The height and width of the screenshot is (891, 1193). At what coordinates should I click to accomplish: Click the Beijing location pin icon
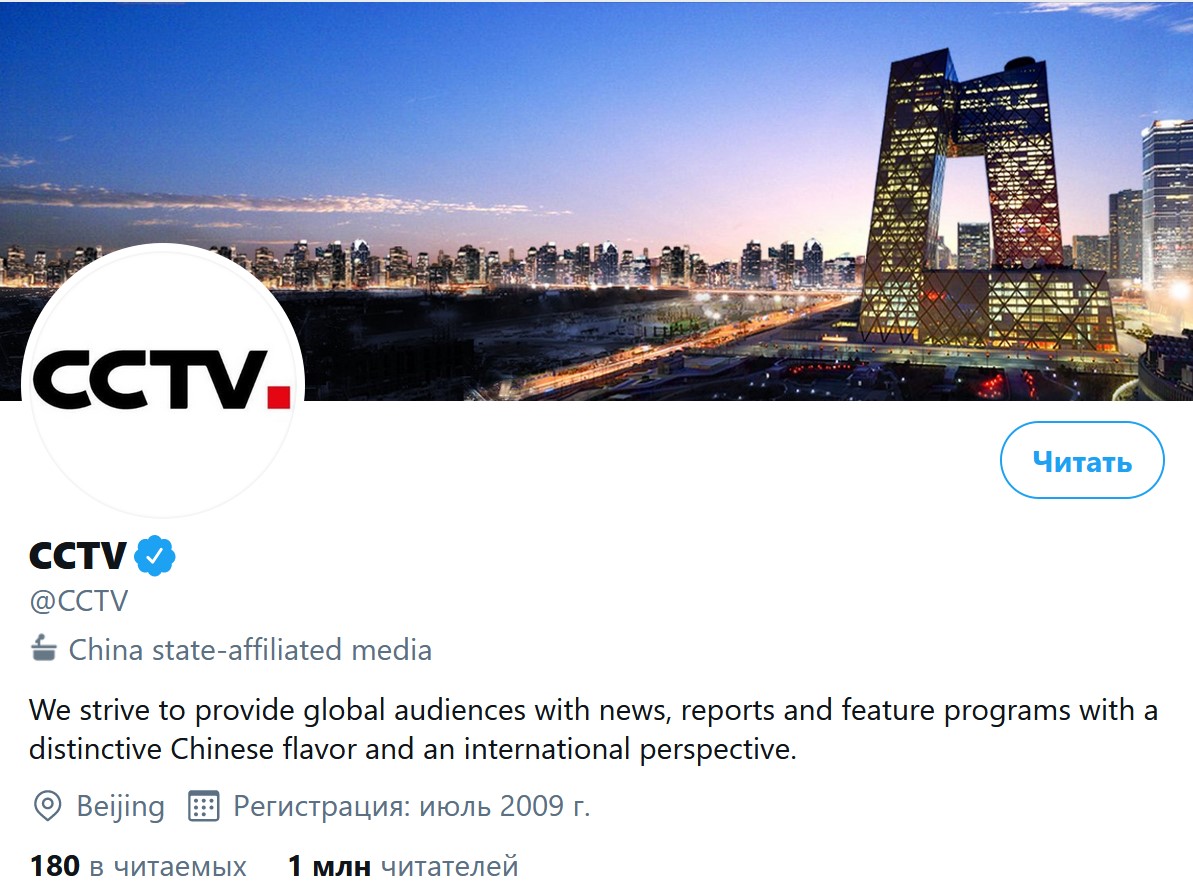tap(47, 806)
